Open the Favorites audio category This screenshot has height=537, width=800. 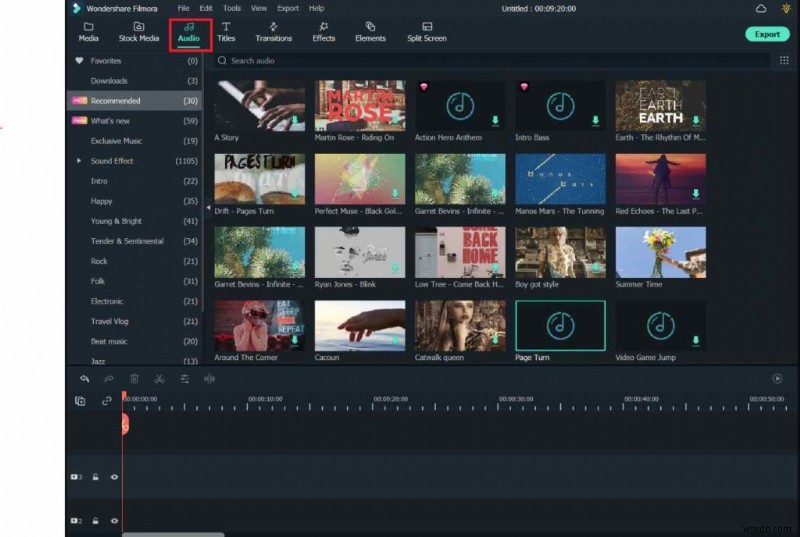click(x=105, y=61)
